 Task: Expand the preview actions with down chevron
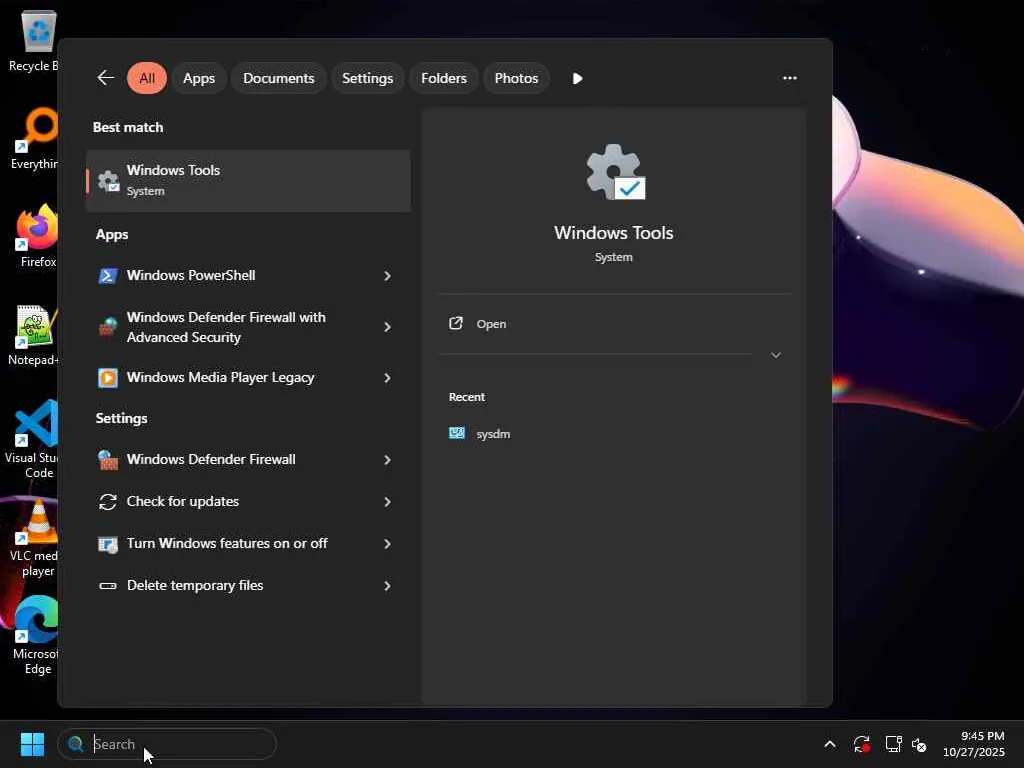coord(776,355)
